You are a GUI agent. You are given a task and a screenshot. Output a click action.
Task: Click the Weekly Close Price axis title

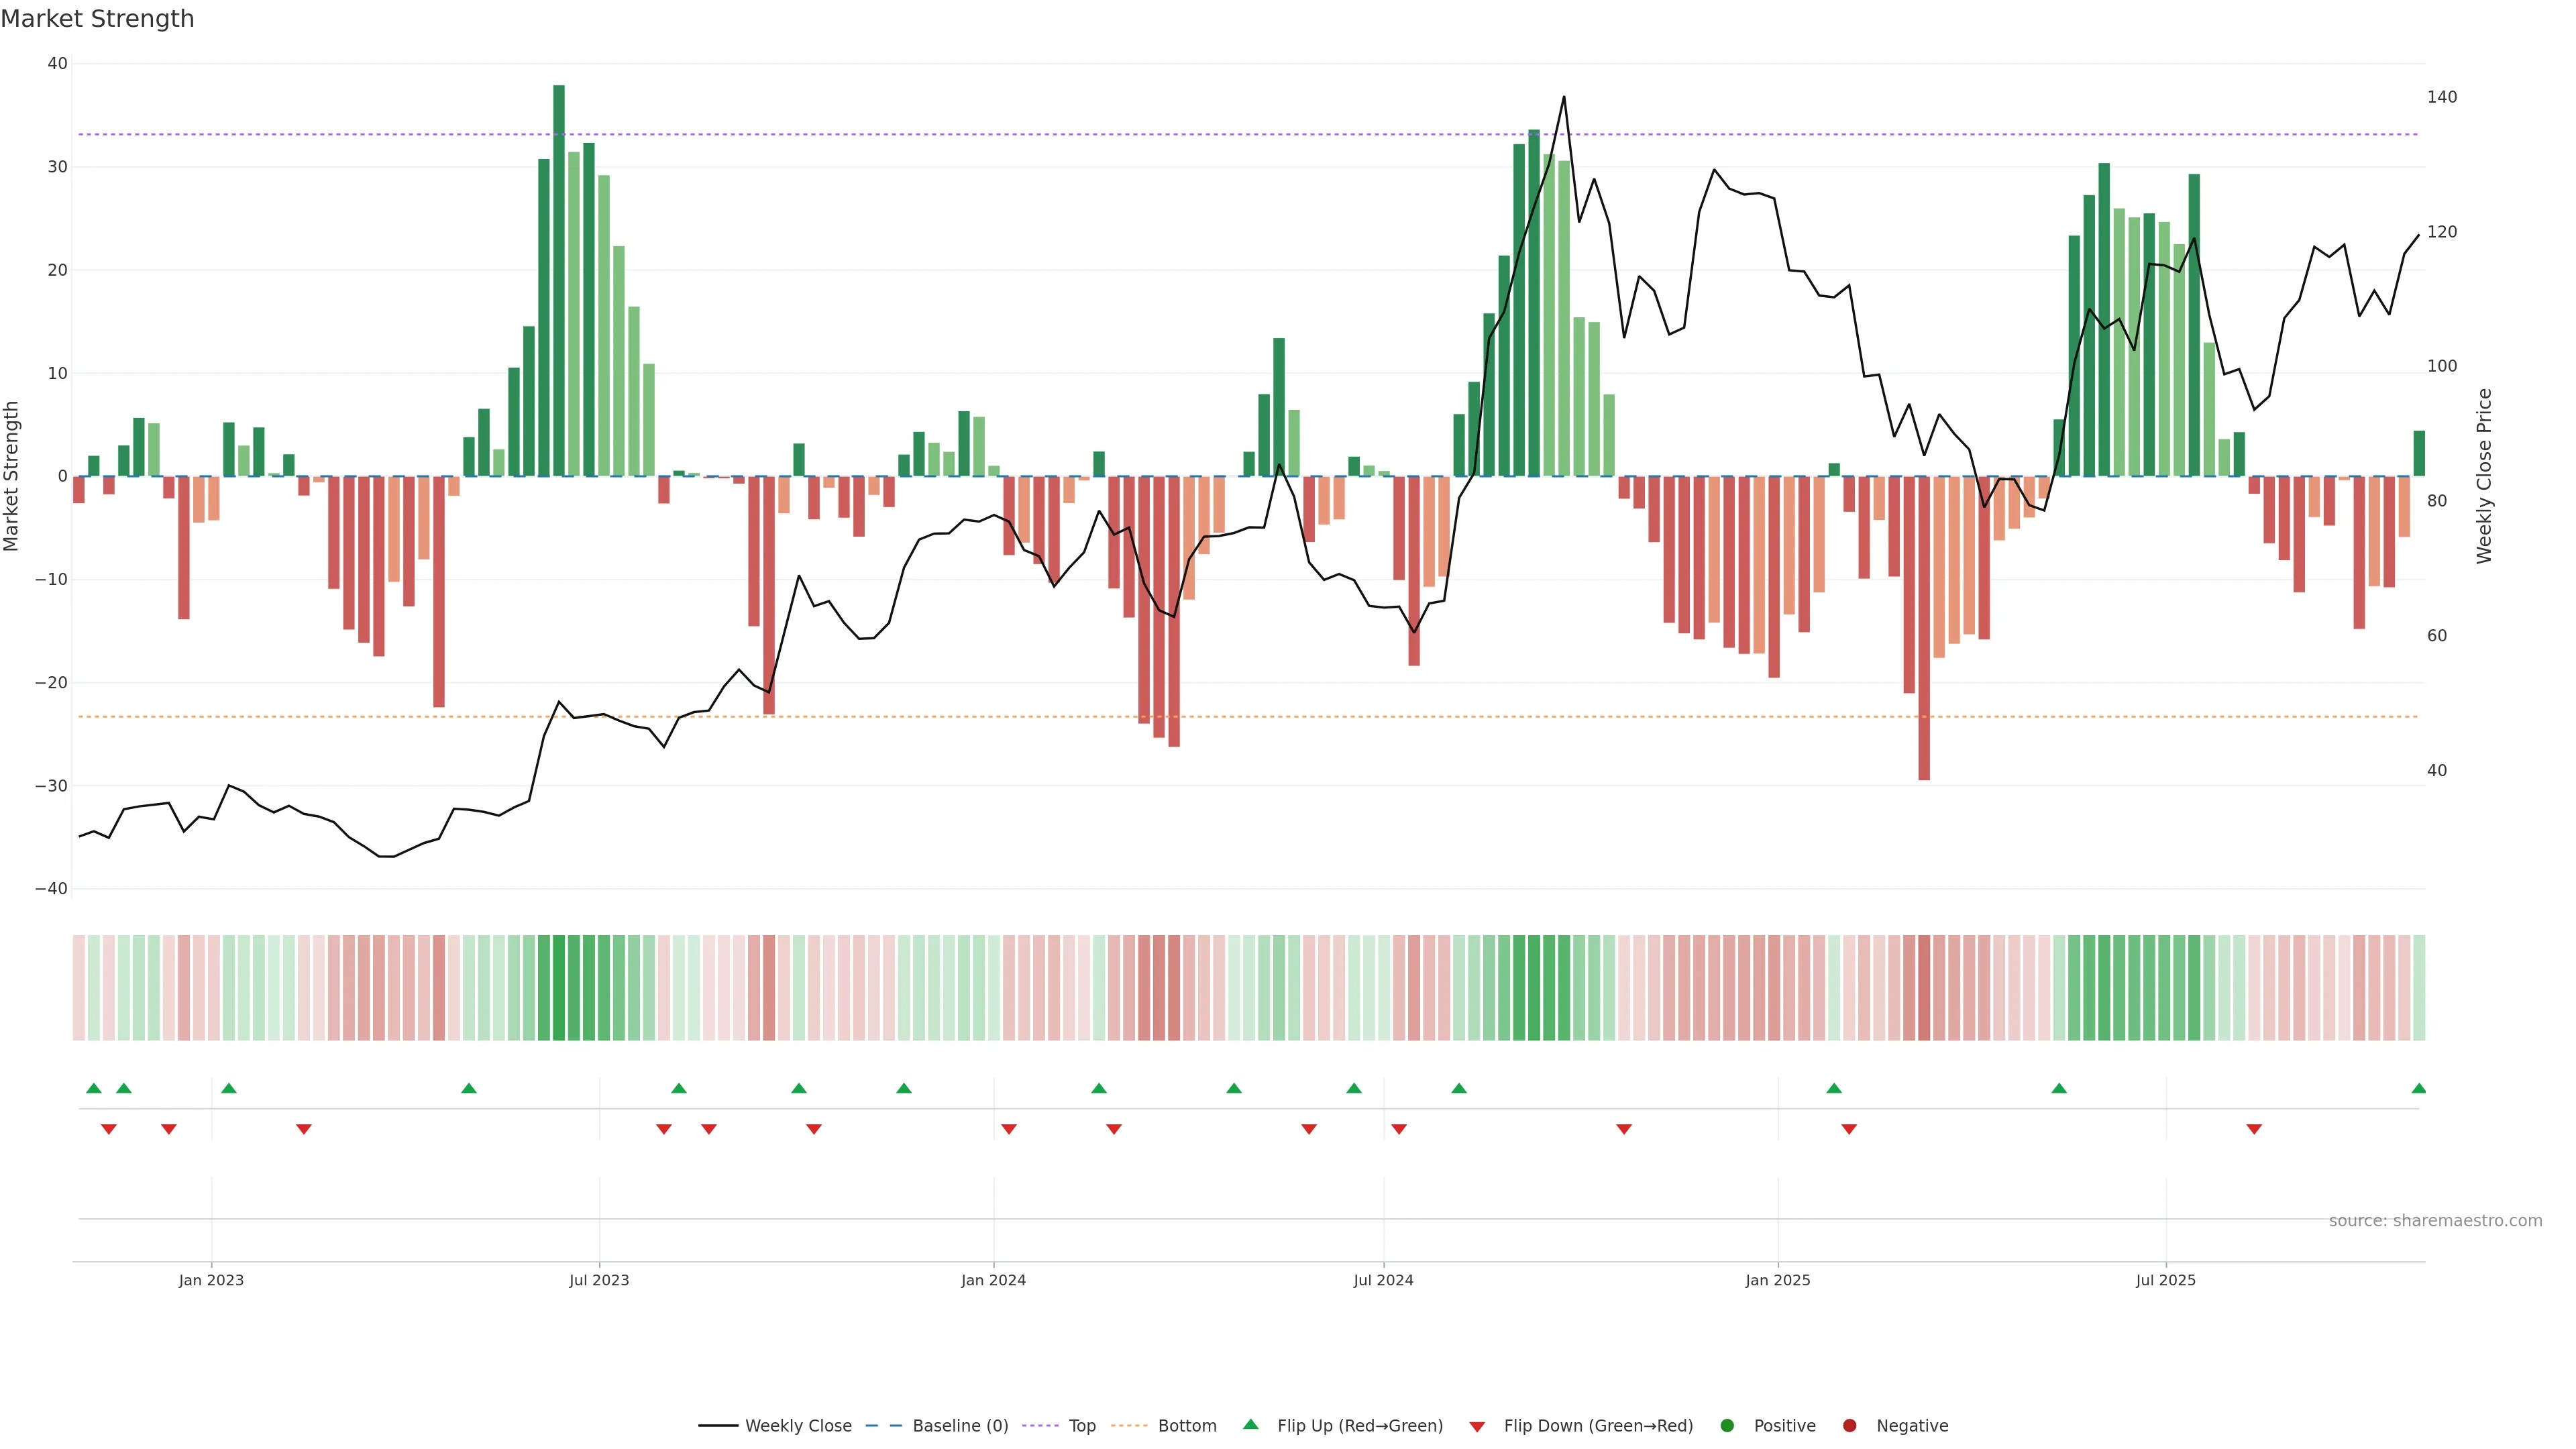point(2484,476)
